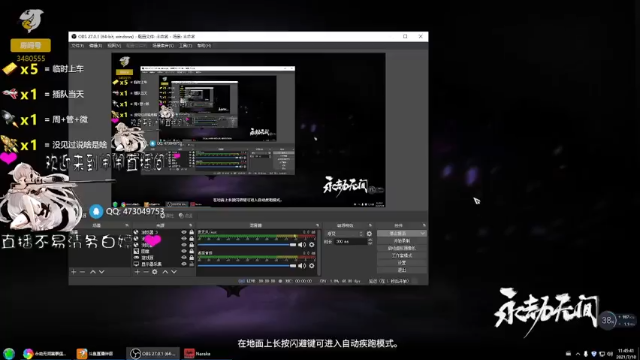Toggle the lock on the image source row
Screen dimensions: 640x360
(191, 251)
